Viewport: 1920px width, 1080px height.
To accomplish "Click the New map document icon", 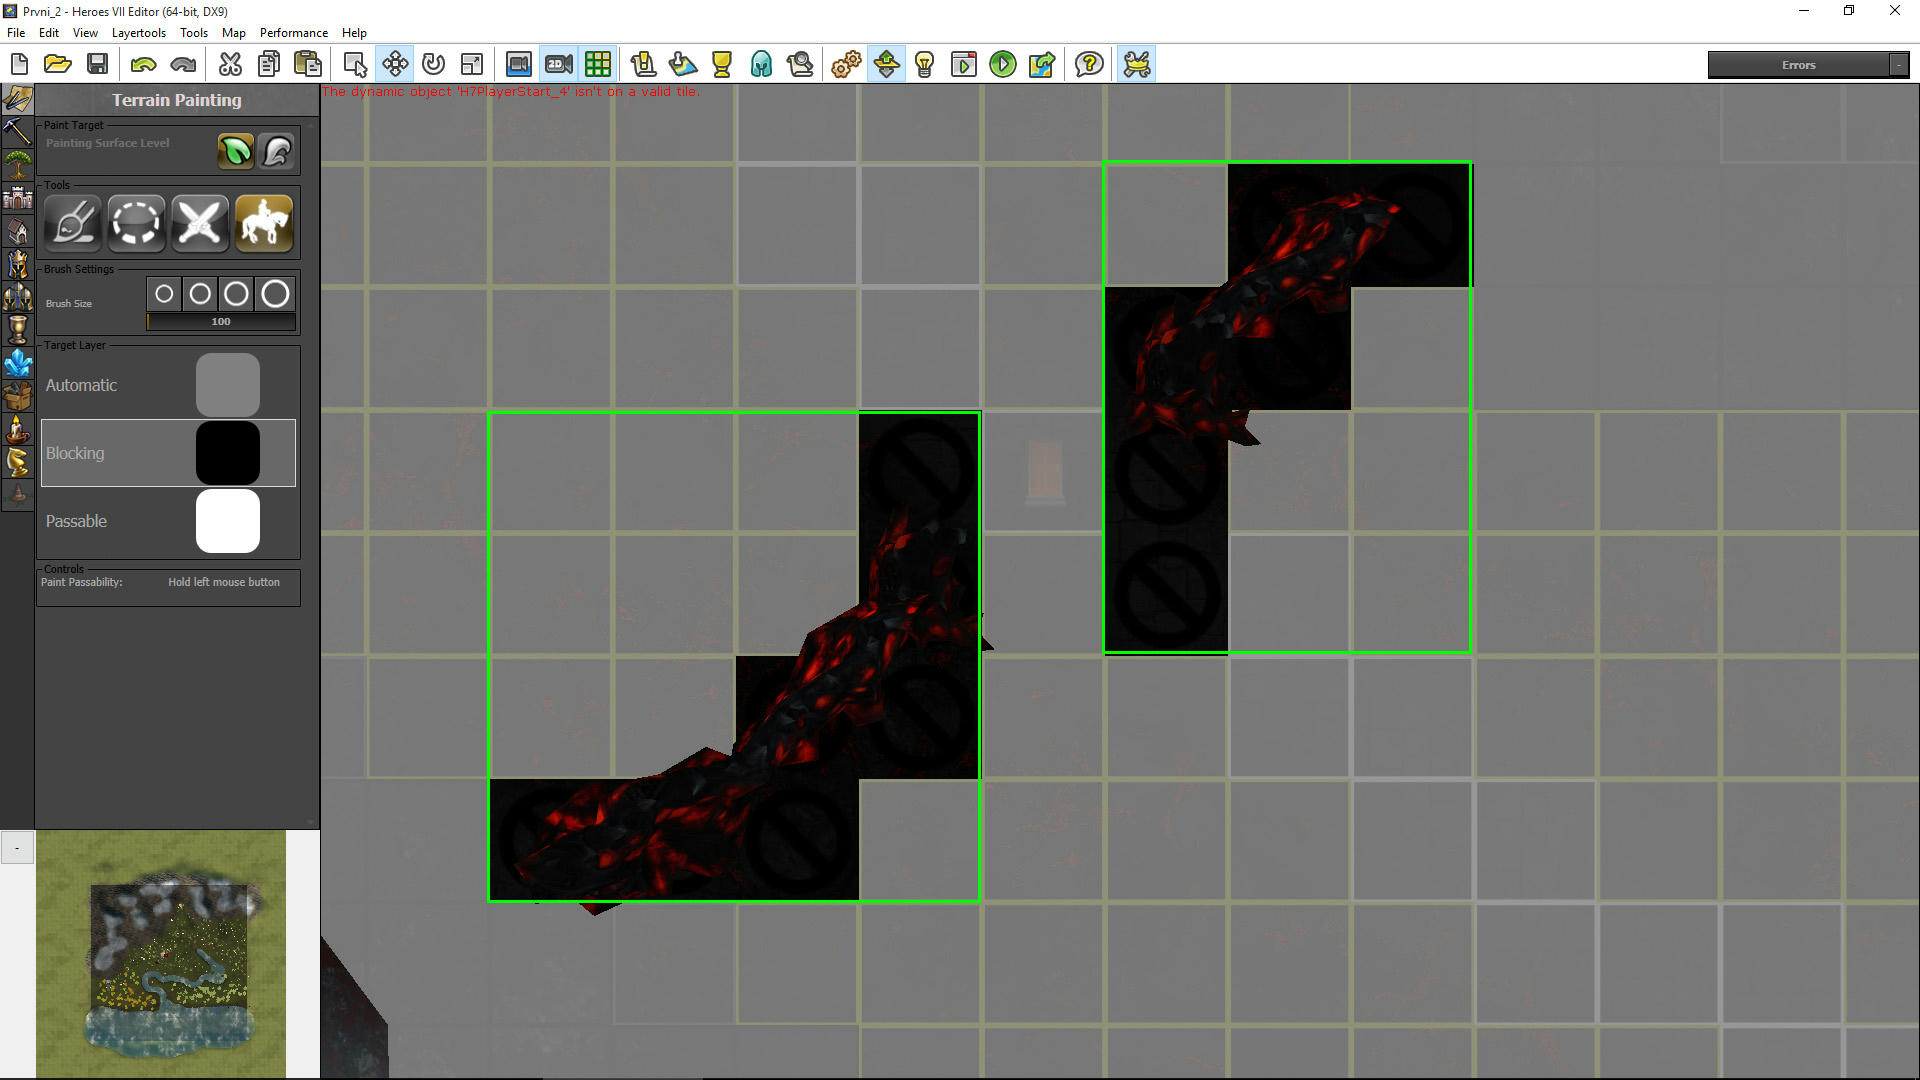I will pos(19,65).
